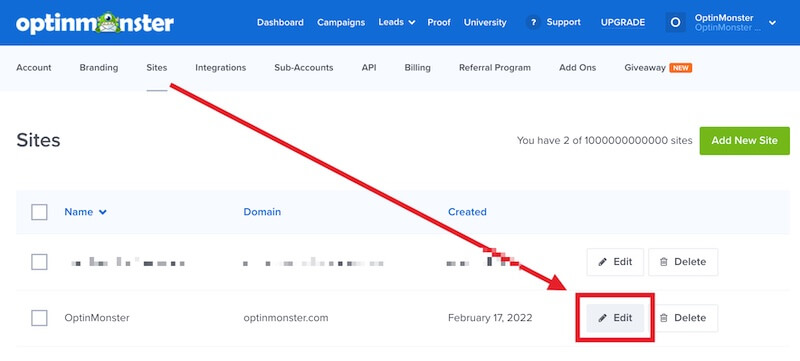Open the Dashboard page
The image size is (800, 361).
[280, 22]
